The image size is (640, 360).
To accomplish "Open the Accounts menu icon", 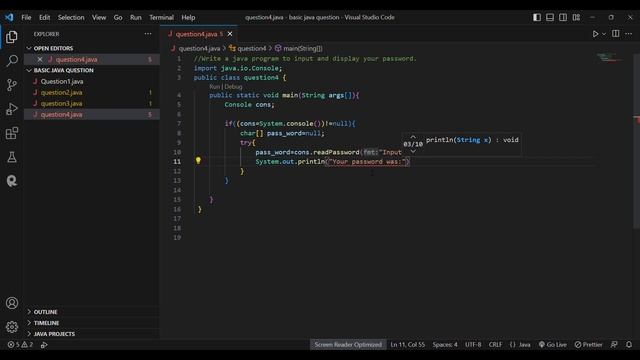I will point(12,303).
